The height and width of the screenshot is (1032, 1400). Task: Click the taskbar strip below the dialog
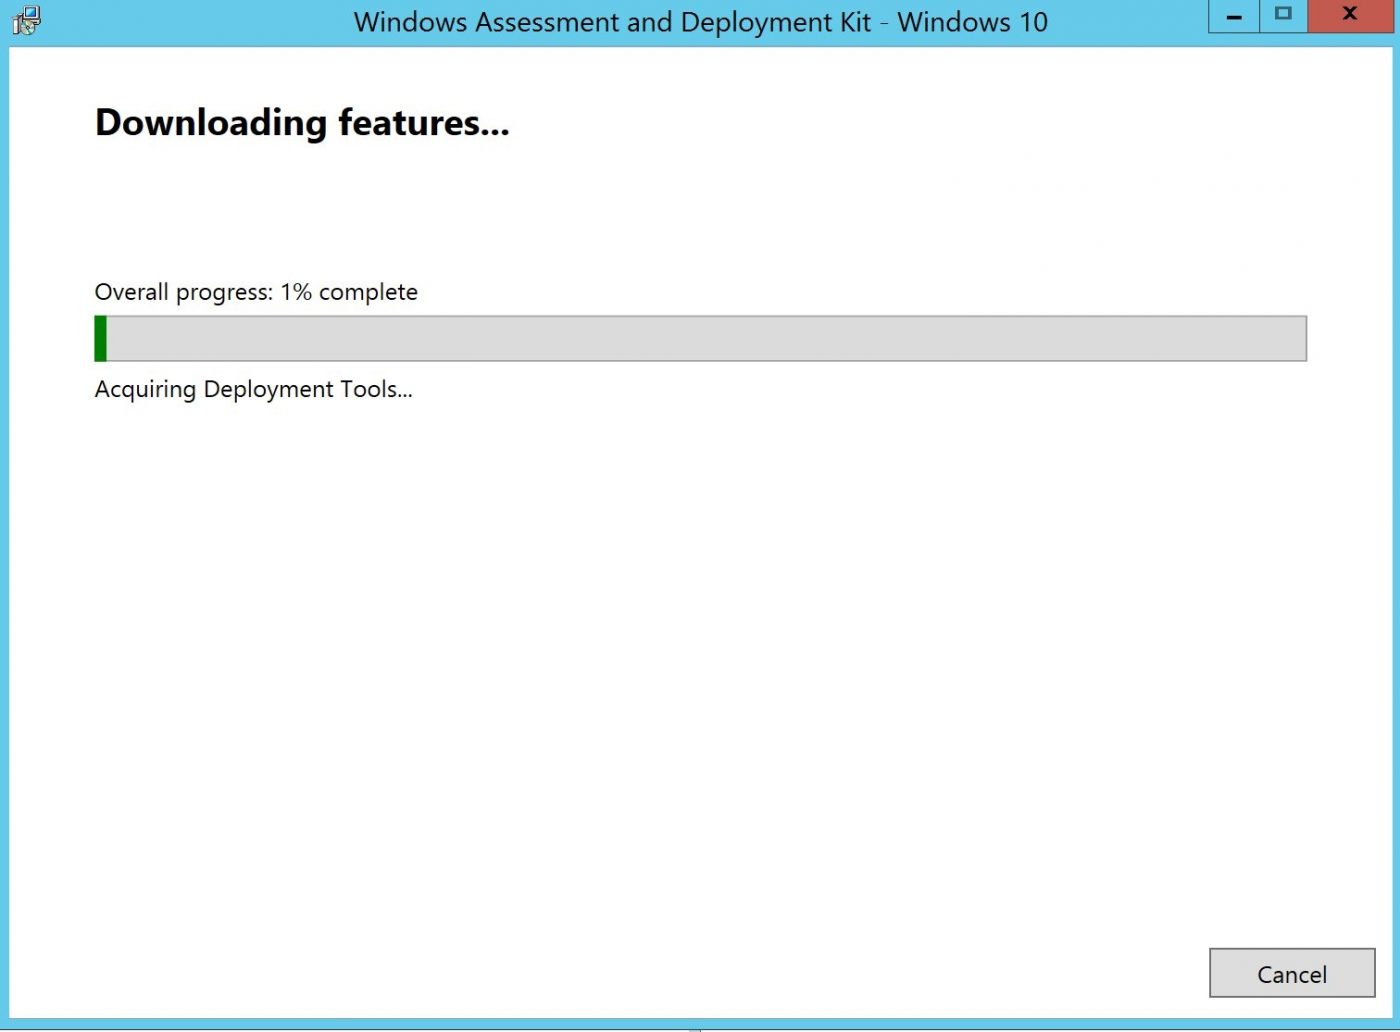[700, 1026]
